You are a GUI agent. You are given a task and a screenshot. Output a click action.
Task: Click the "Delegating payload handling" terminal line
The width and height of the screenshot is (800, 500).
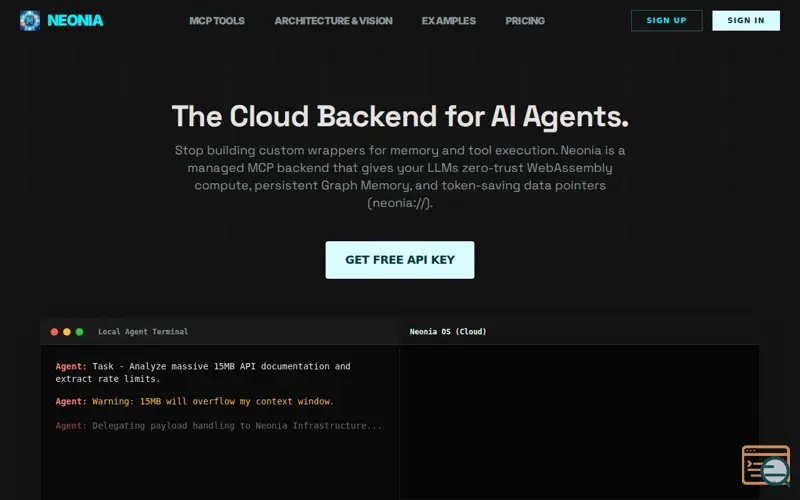218,426
